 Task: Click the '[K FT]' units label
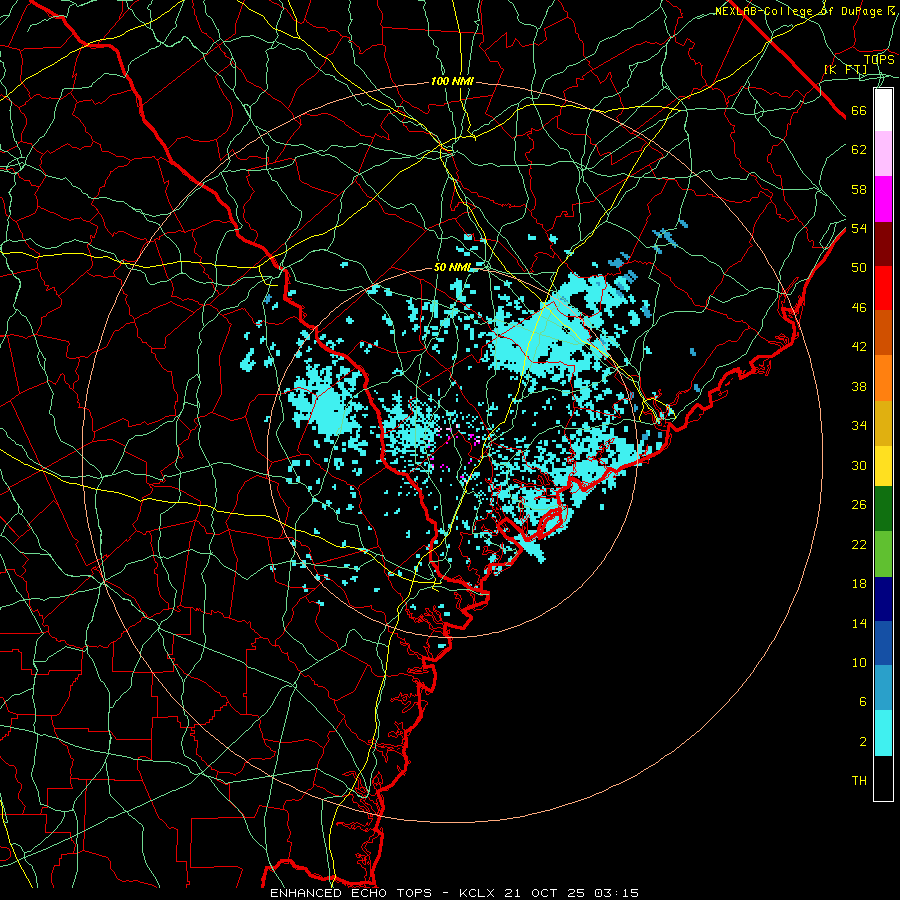[845, 69]
